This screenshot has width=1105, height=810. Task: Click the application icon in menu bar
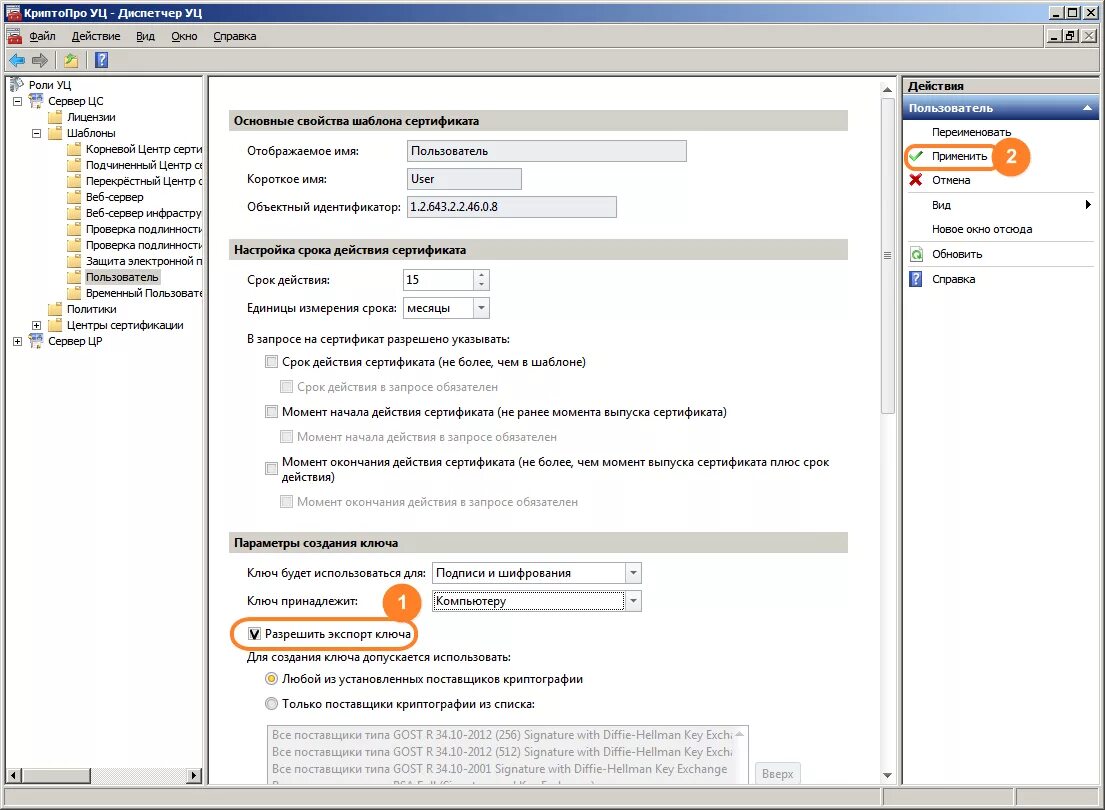[x=14, y=36]
